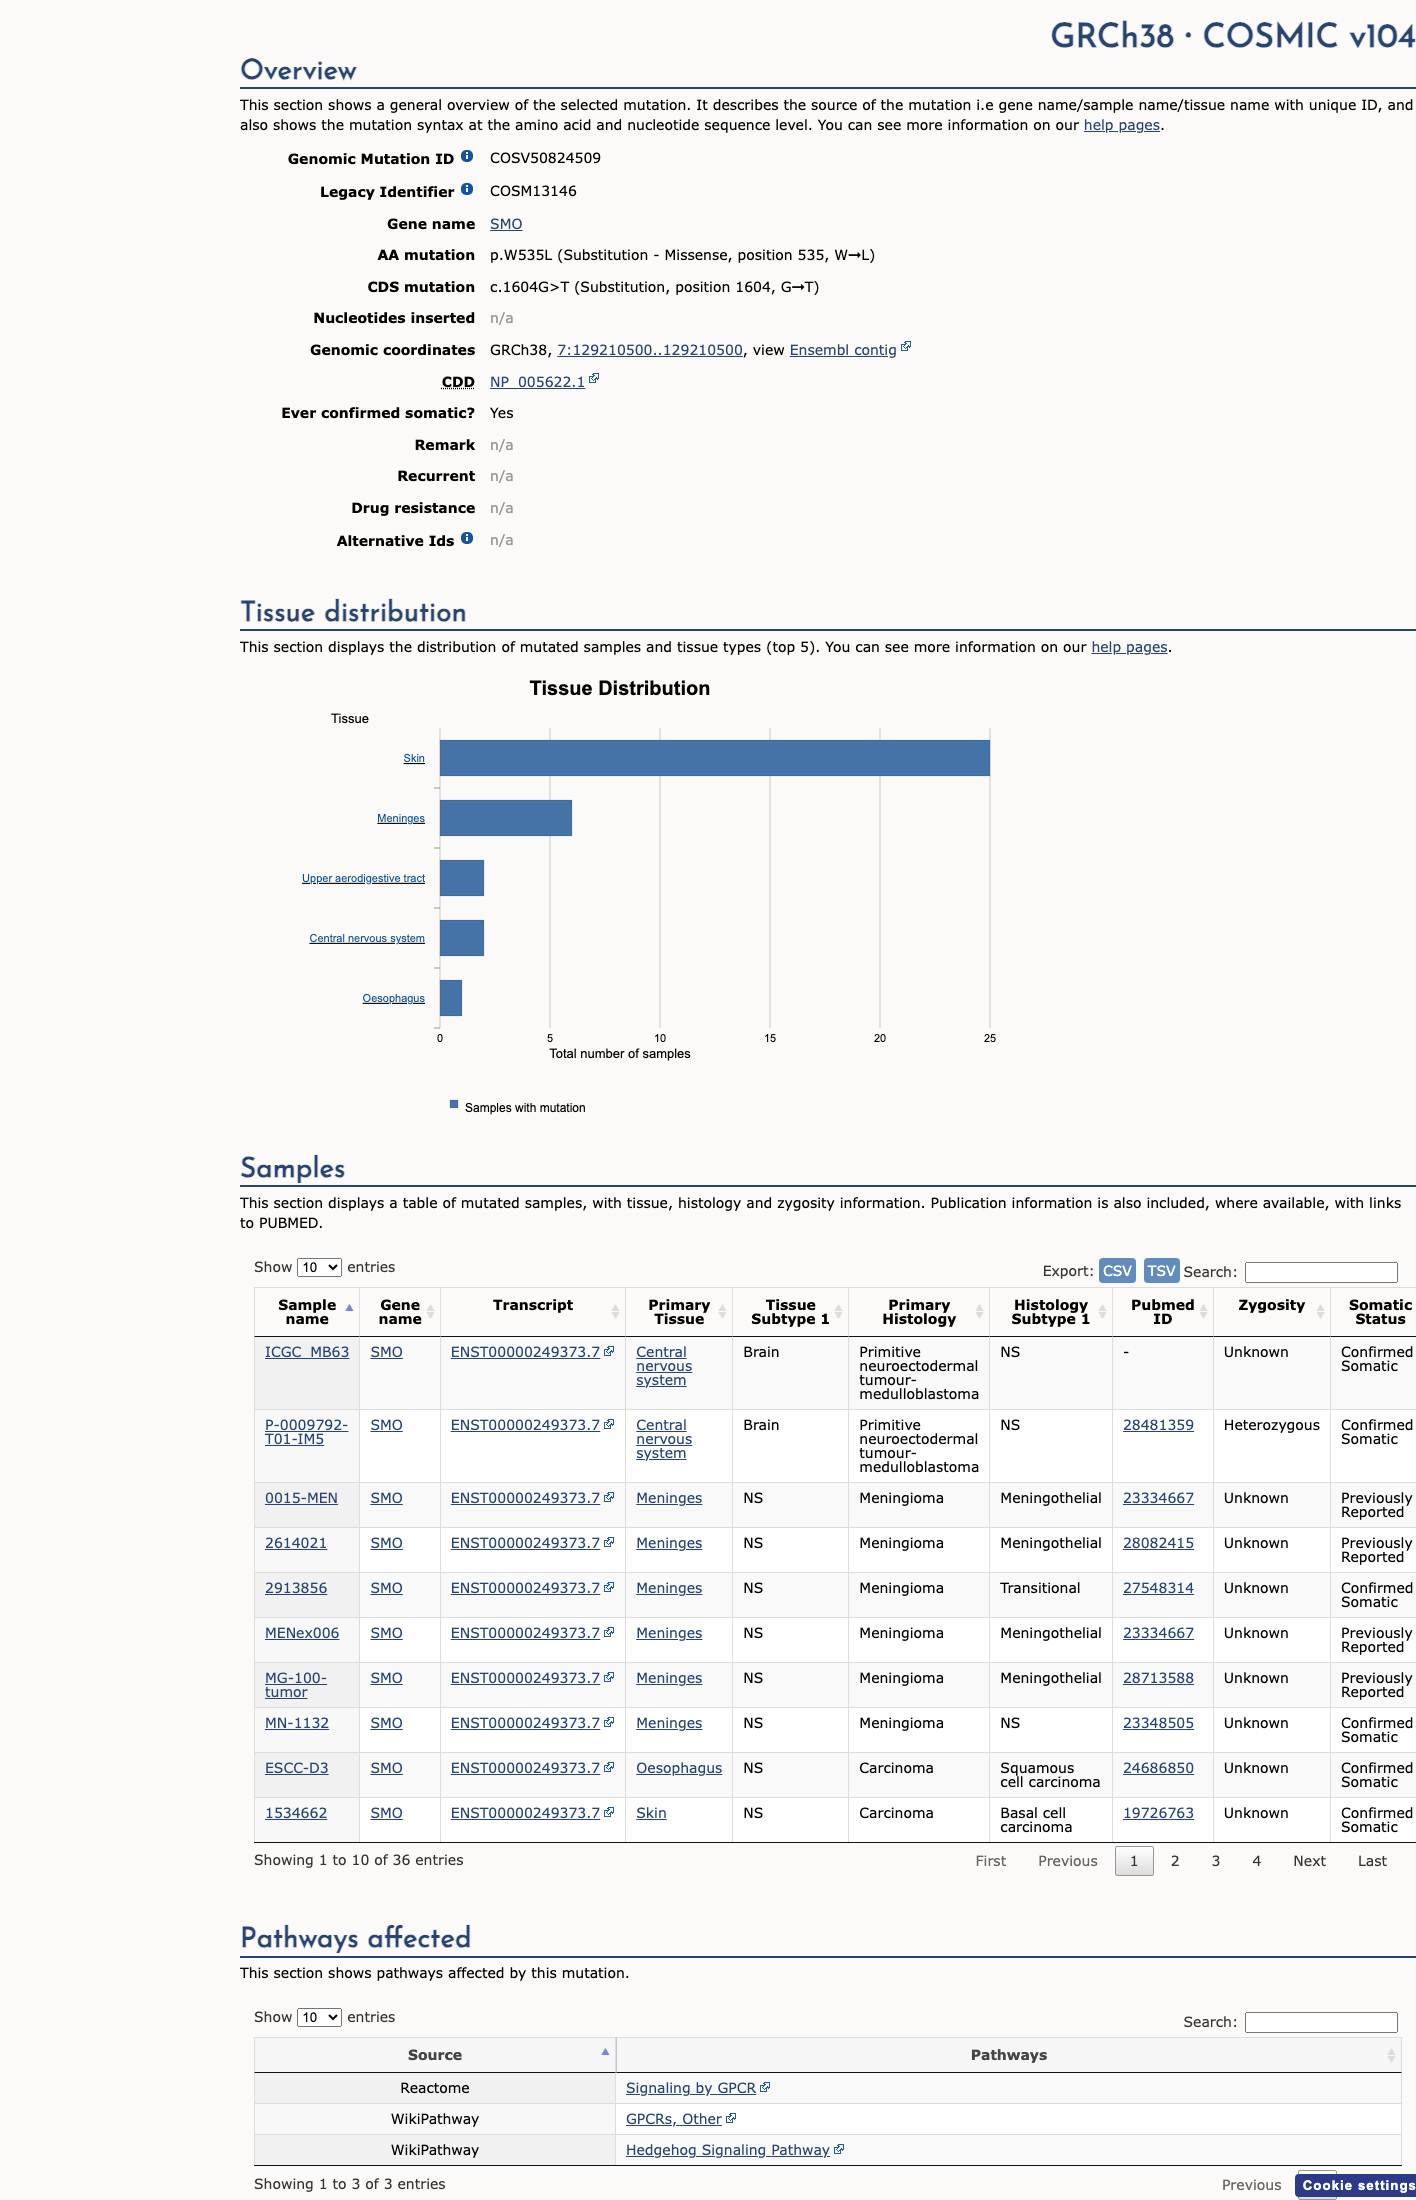Viewport: 1416px width, 2200px height.
Task: Open sample ESCC-D3
Action: coord(297,1768)
